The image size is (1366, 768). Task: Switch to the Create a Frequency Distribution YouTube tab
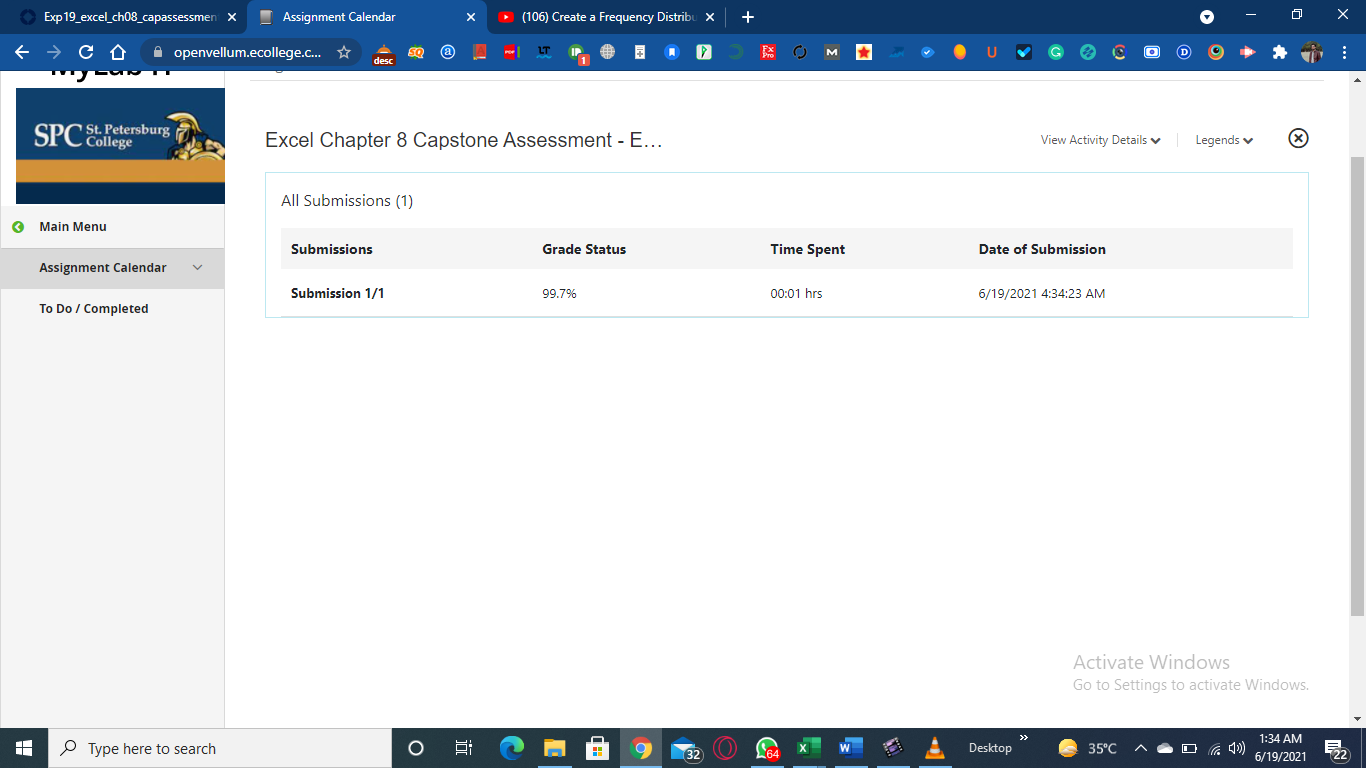pos(605,17)
